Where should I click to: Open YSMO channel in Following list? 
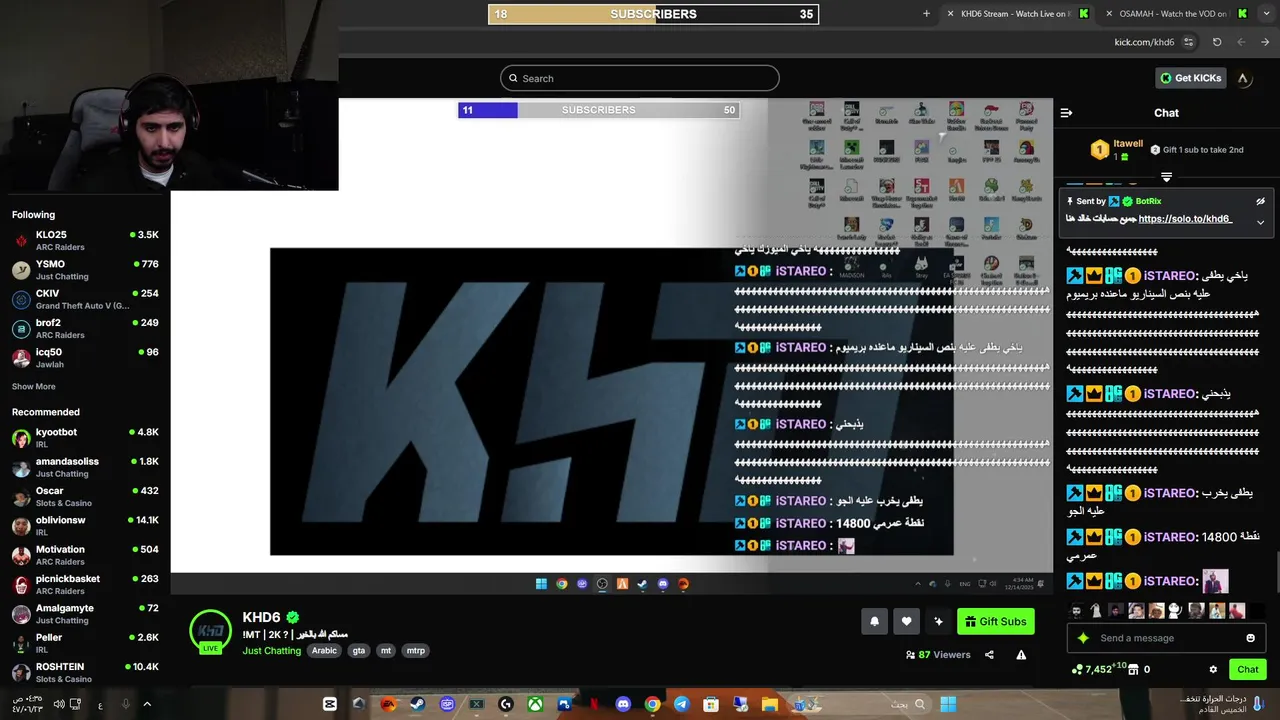point(85,270)
